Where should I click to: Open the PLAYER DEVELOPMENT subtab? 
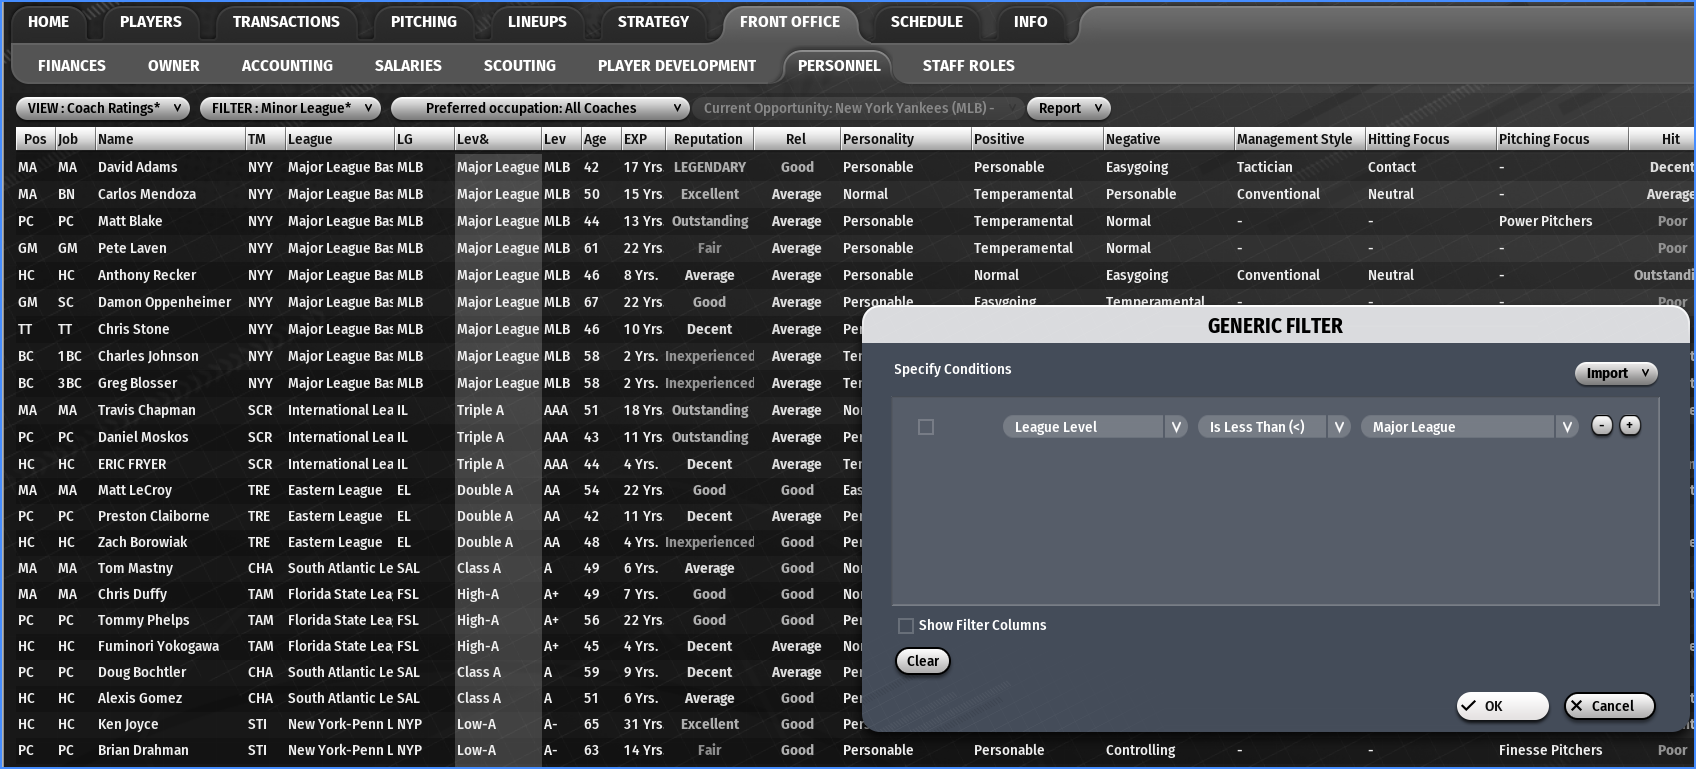(677, 66)
